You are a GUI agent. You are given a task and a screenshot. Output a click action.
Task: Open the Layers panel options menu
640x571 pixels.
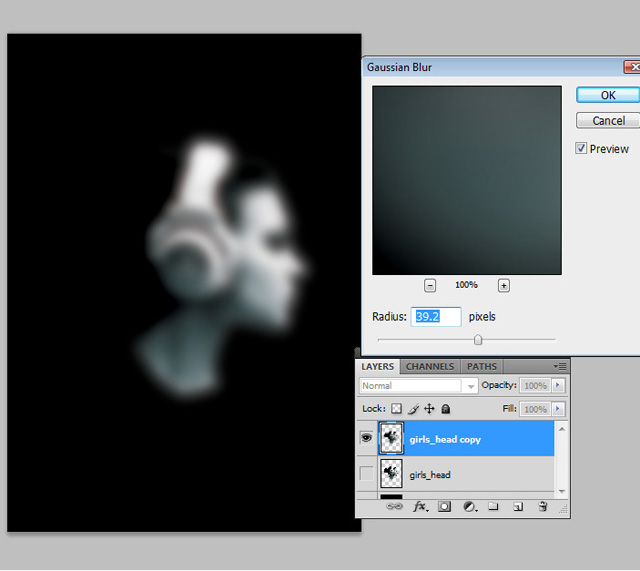[x=561, y=367]
